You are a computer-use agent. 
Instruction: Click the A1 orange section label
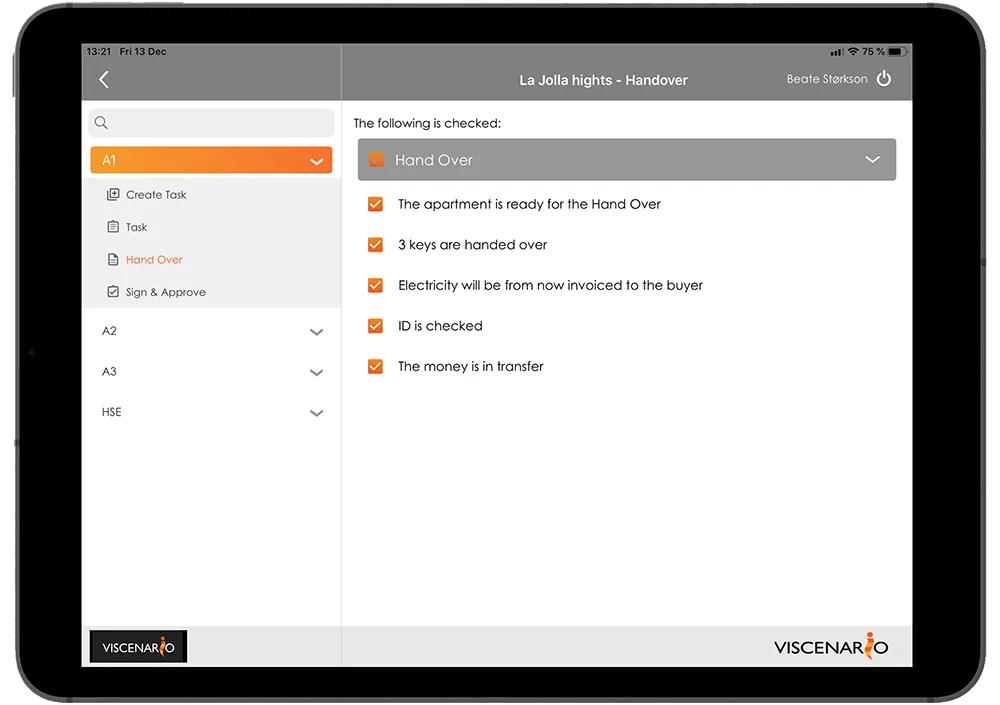(109, 160)
